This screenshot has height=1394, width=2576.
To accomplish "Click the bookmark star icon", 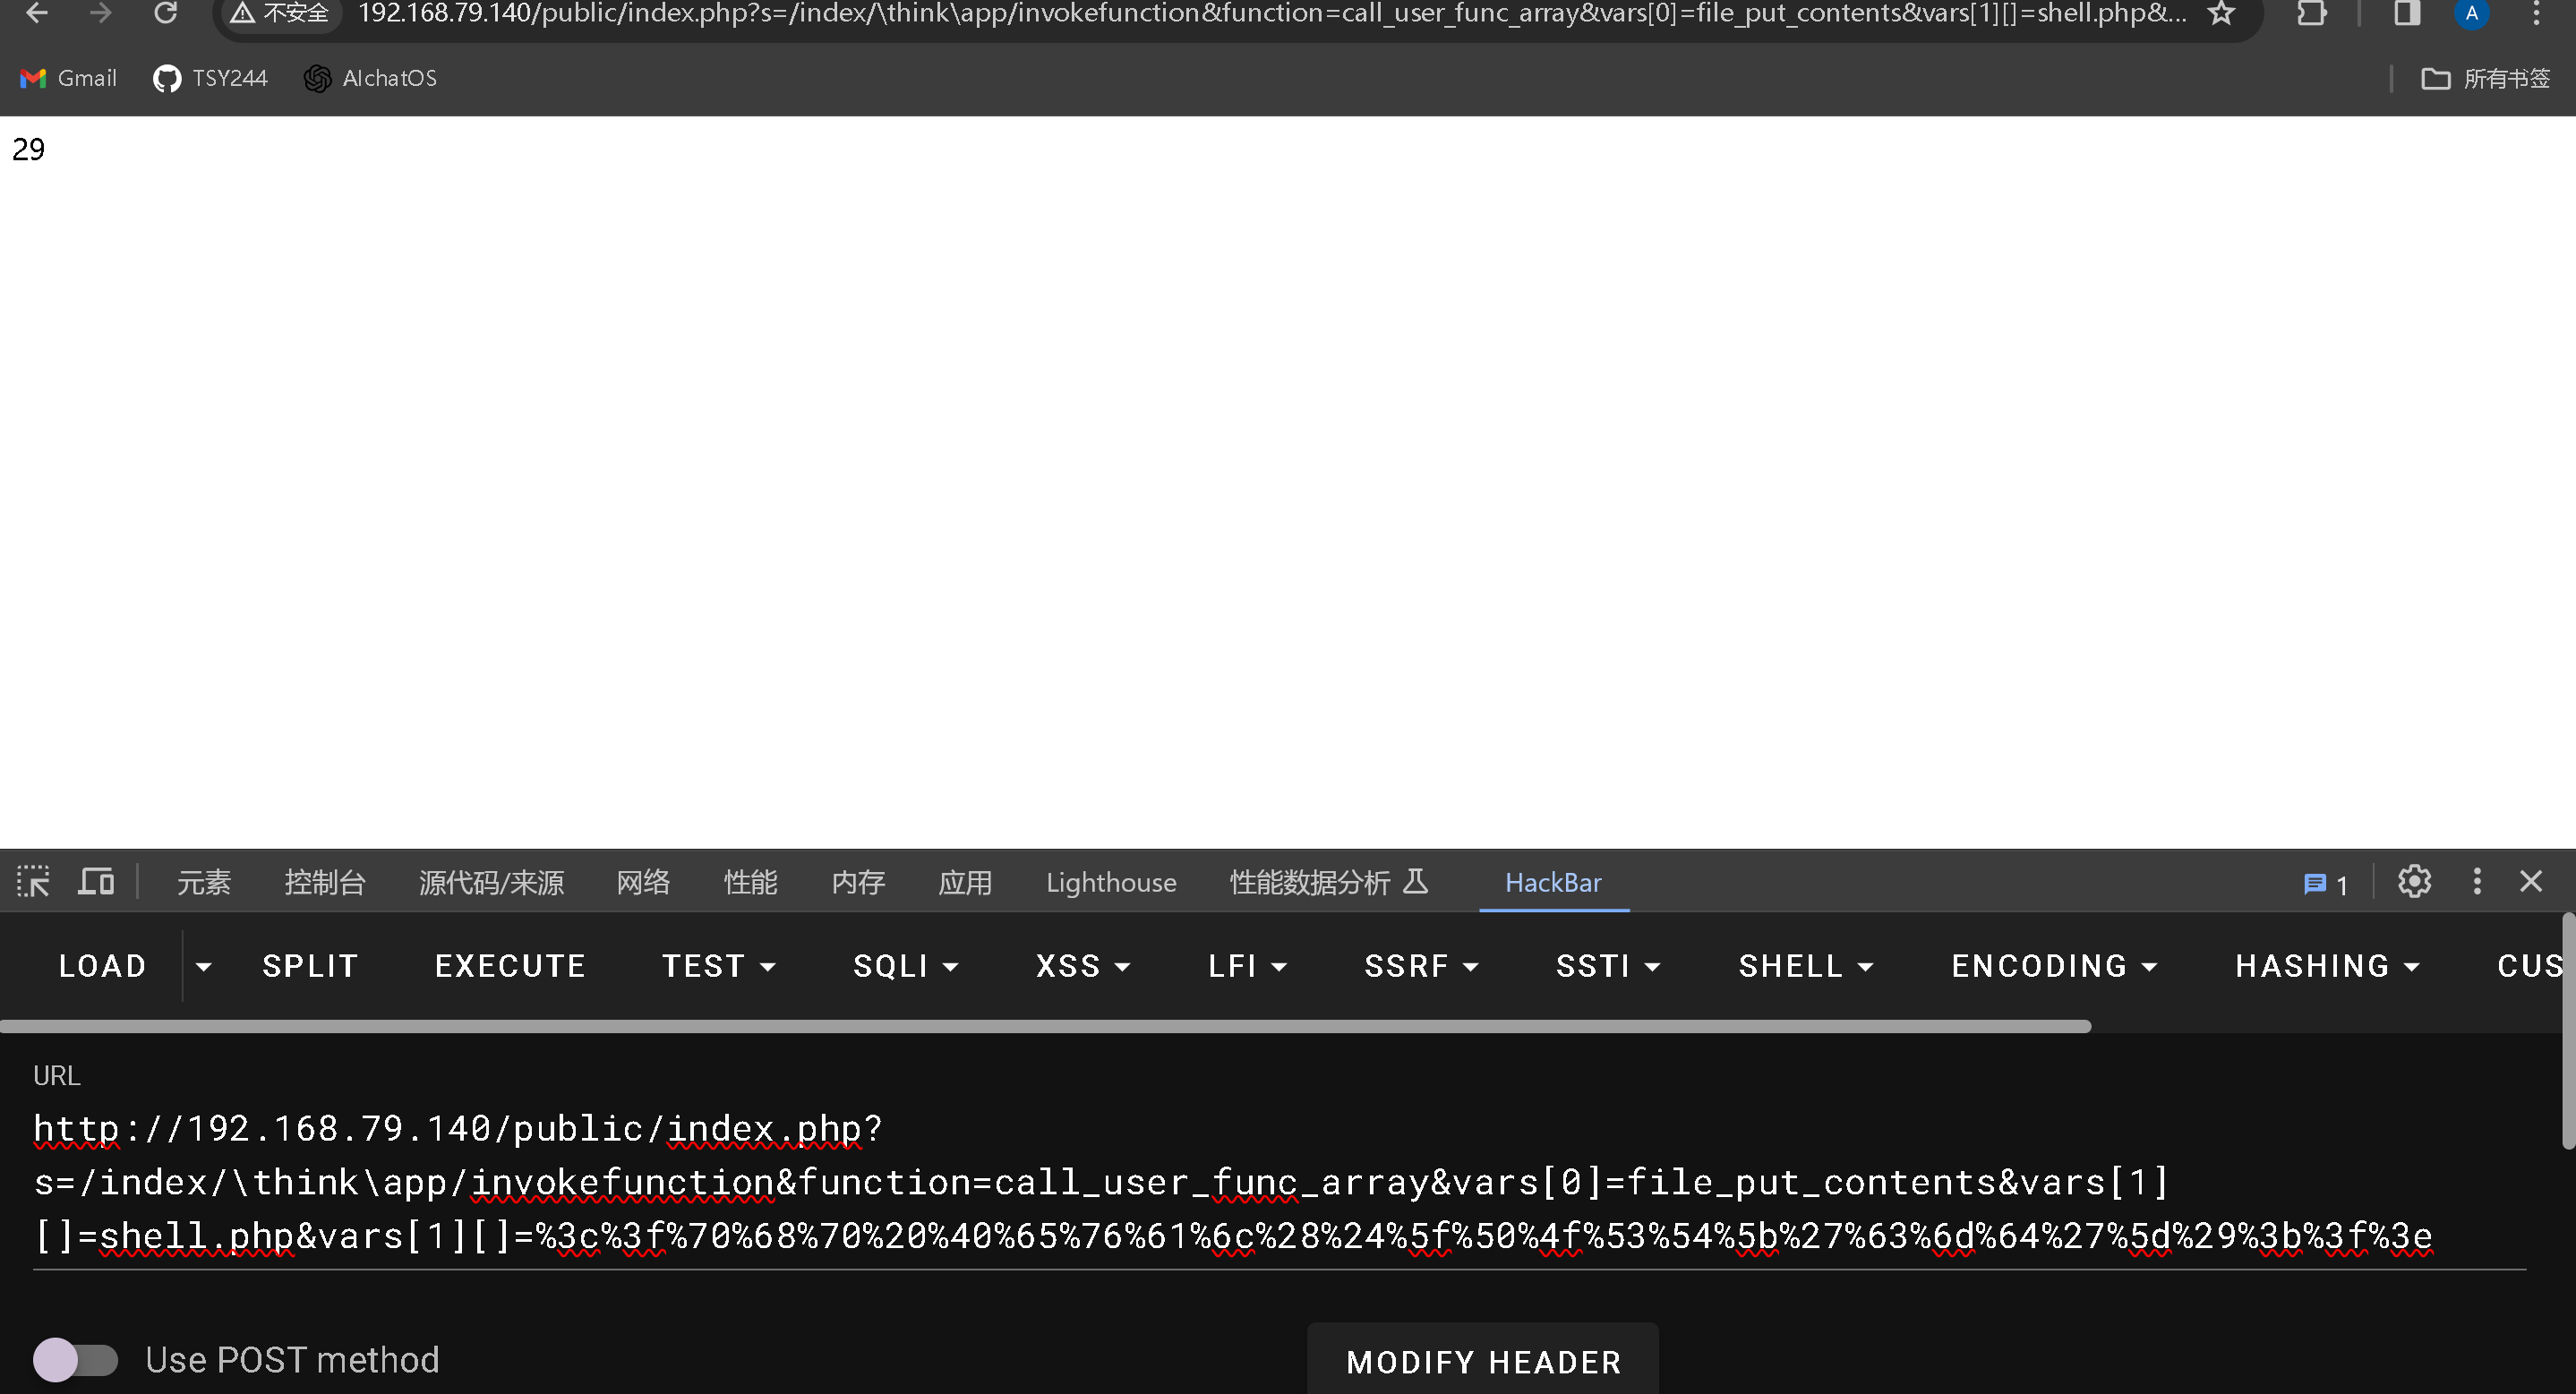I will tap(2221, 13).
